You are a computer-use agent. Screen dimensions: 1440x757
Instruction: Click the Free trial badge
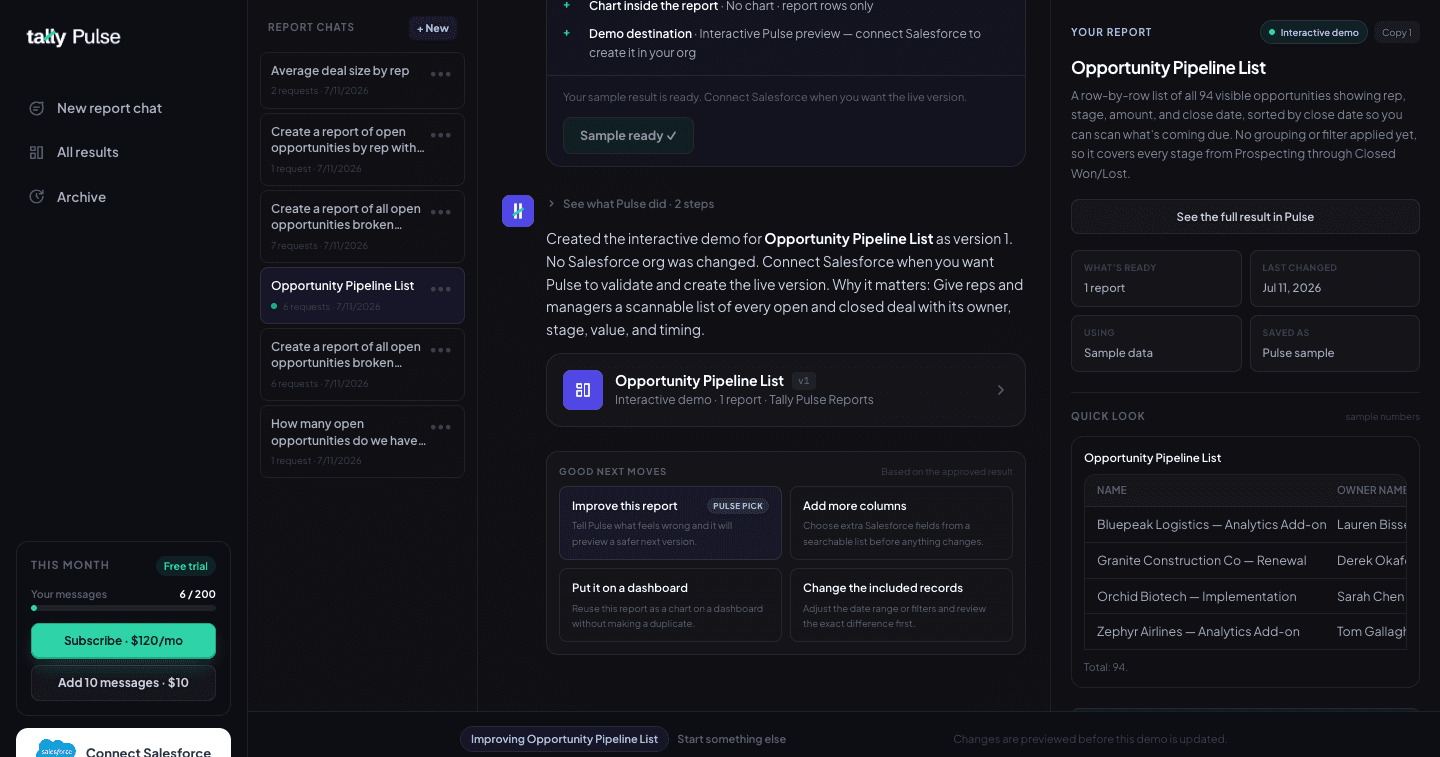[186, 566]
